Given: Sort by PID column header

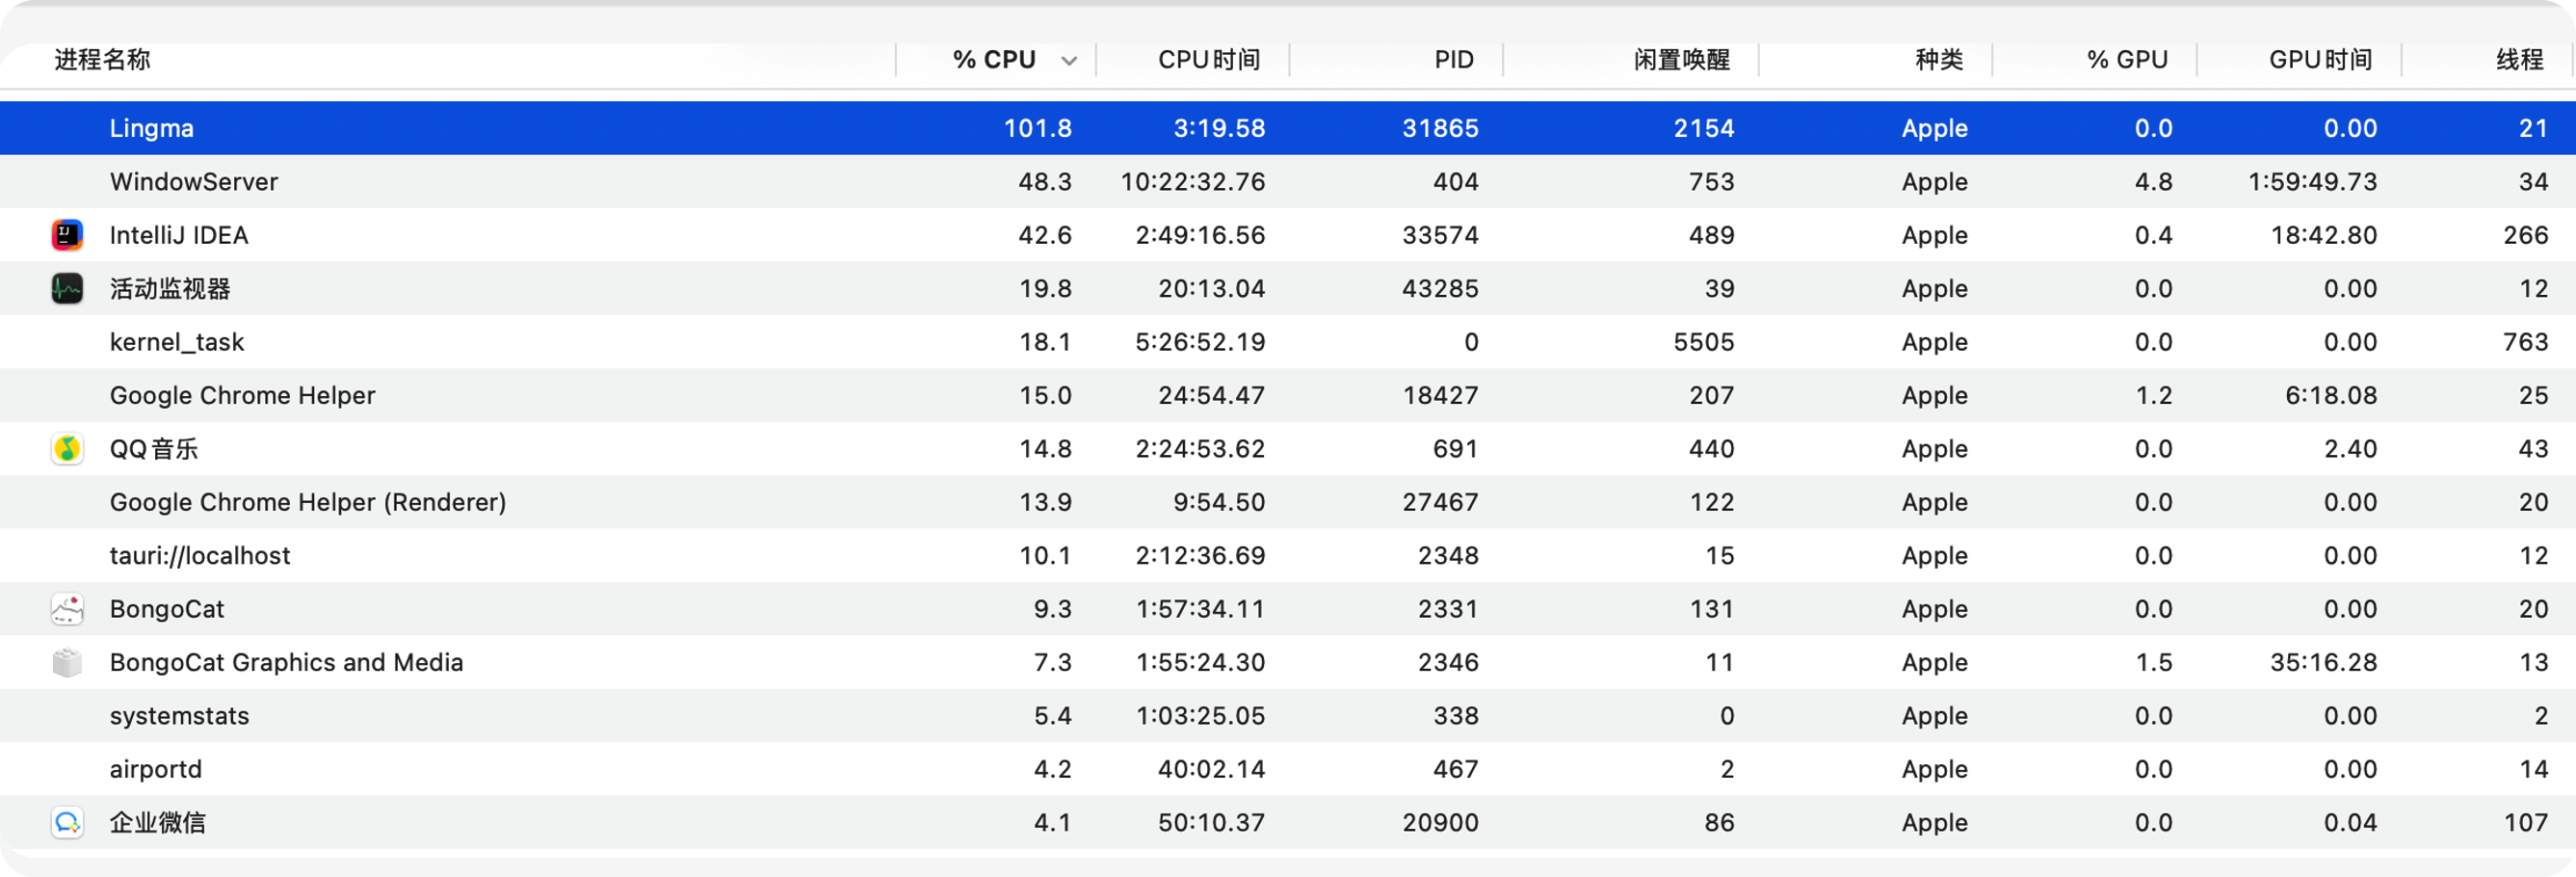Looking at the screenshot, I should click(1454, 60).
